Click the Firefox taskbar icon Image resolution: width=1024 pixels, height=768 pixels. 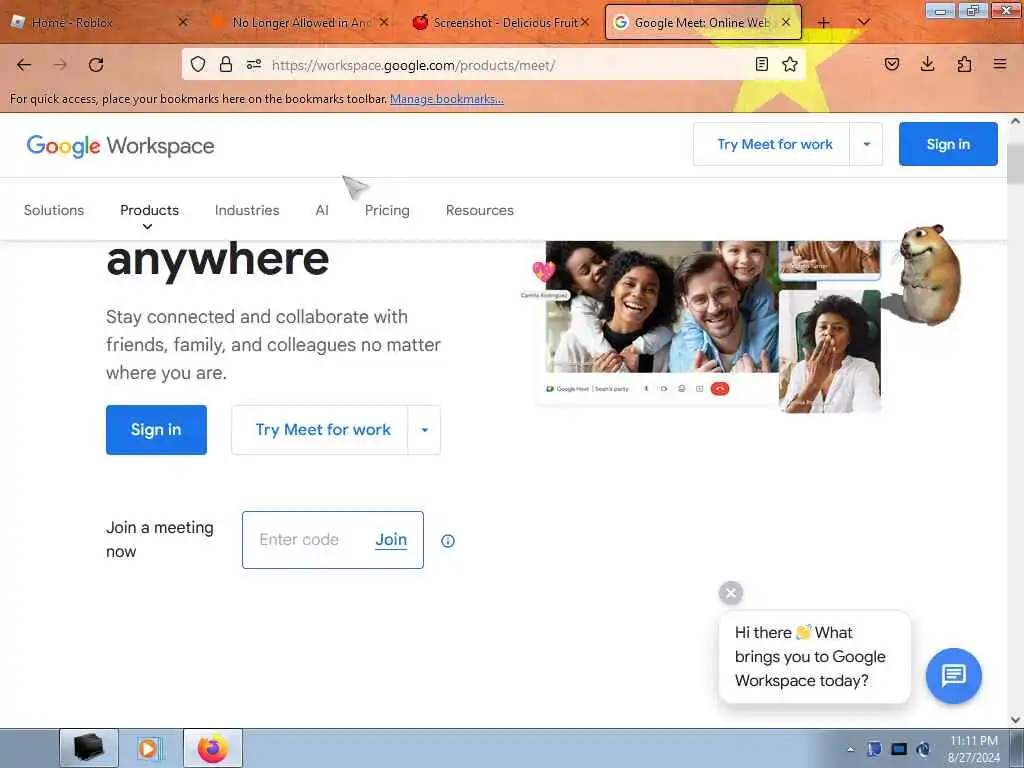(x=213, y=748)
